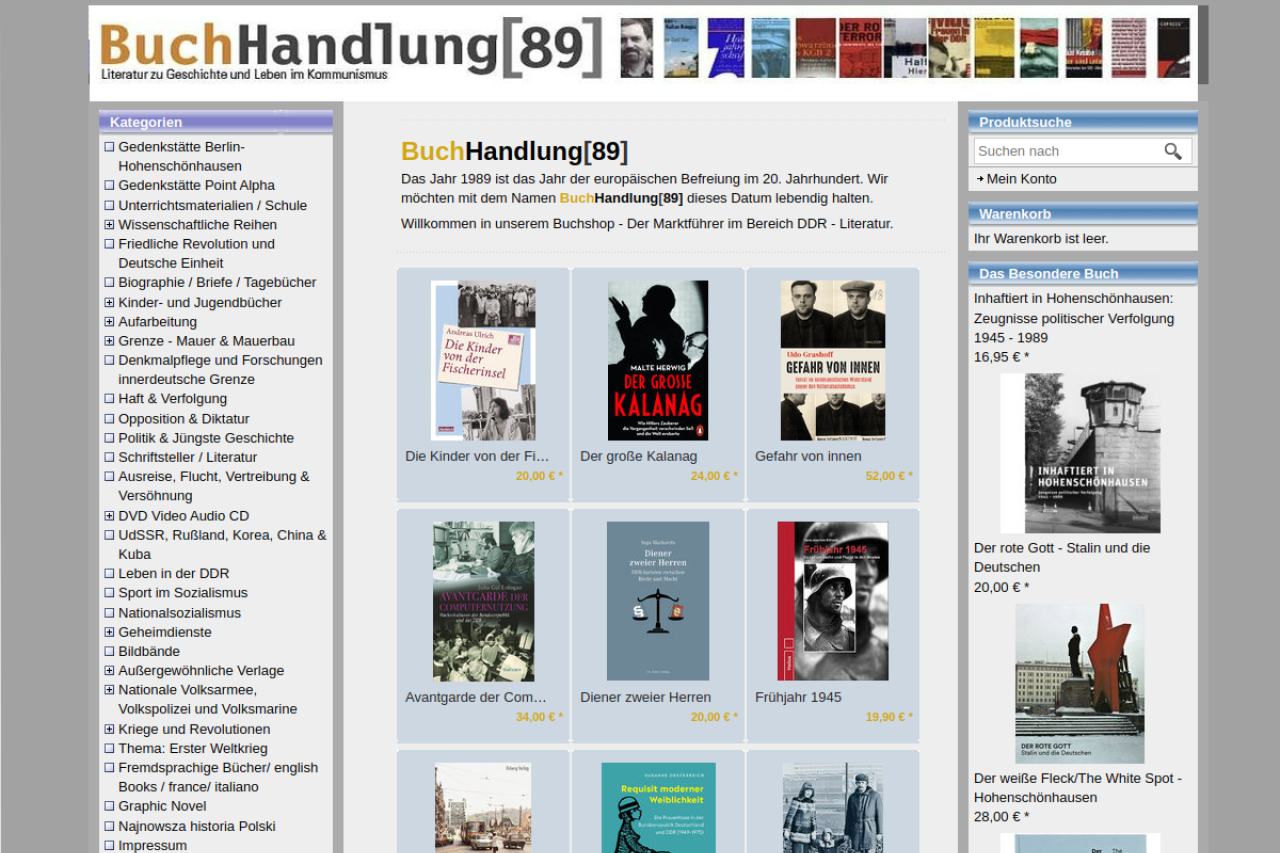Viewport: 1280px width, 853px height.
Task: Open Ausreise, Flucht, Vertreibung & Versöhnung
Action: point(214,486)
